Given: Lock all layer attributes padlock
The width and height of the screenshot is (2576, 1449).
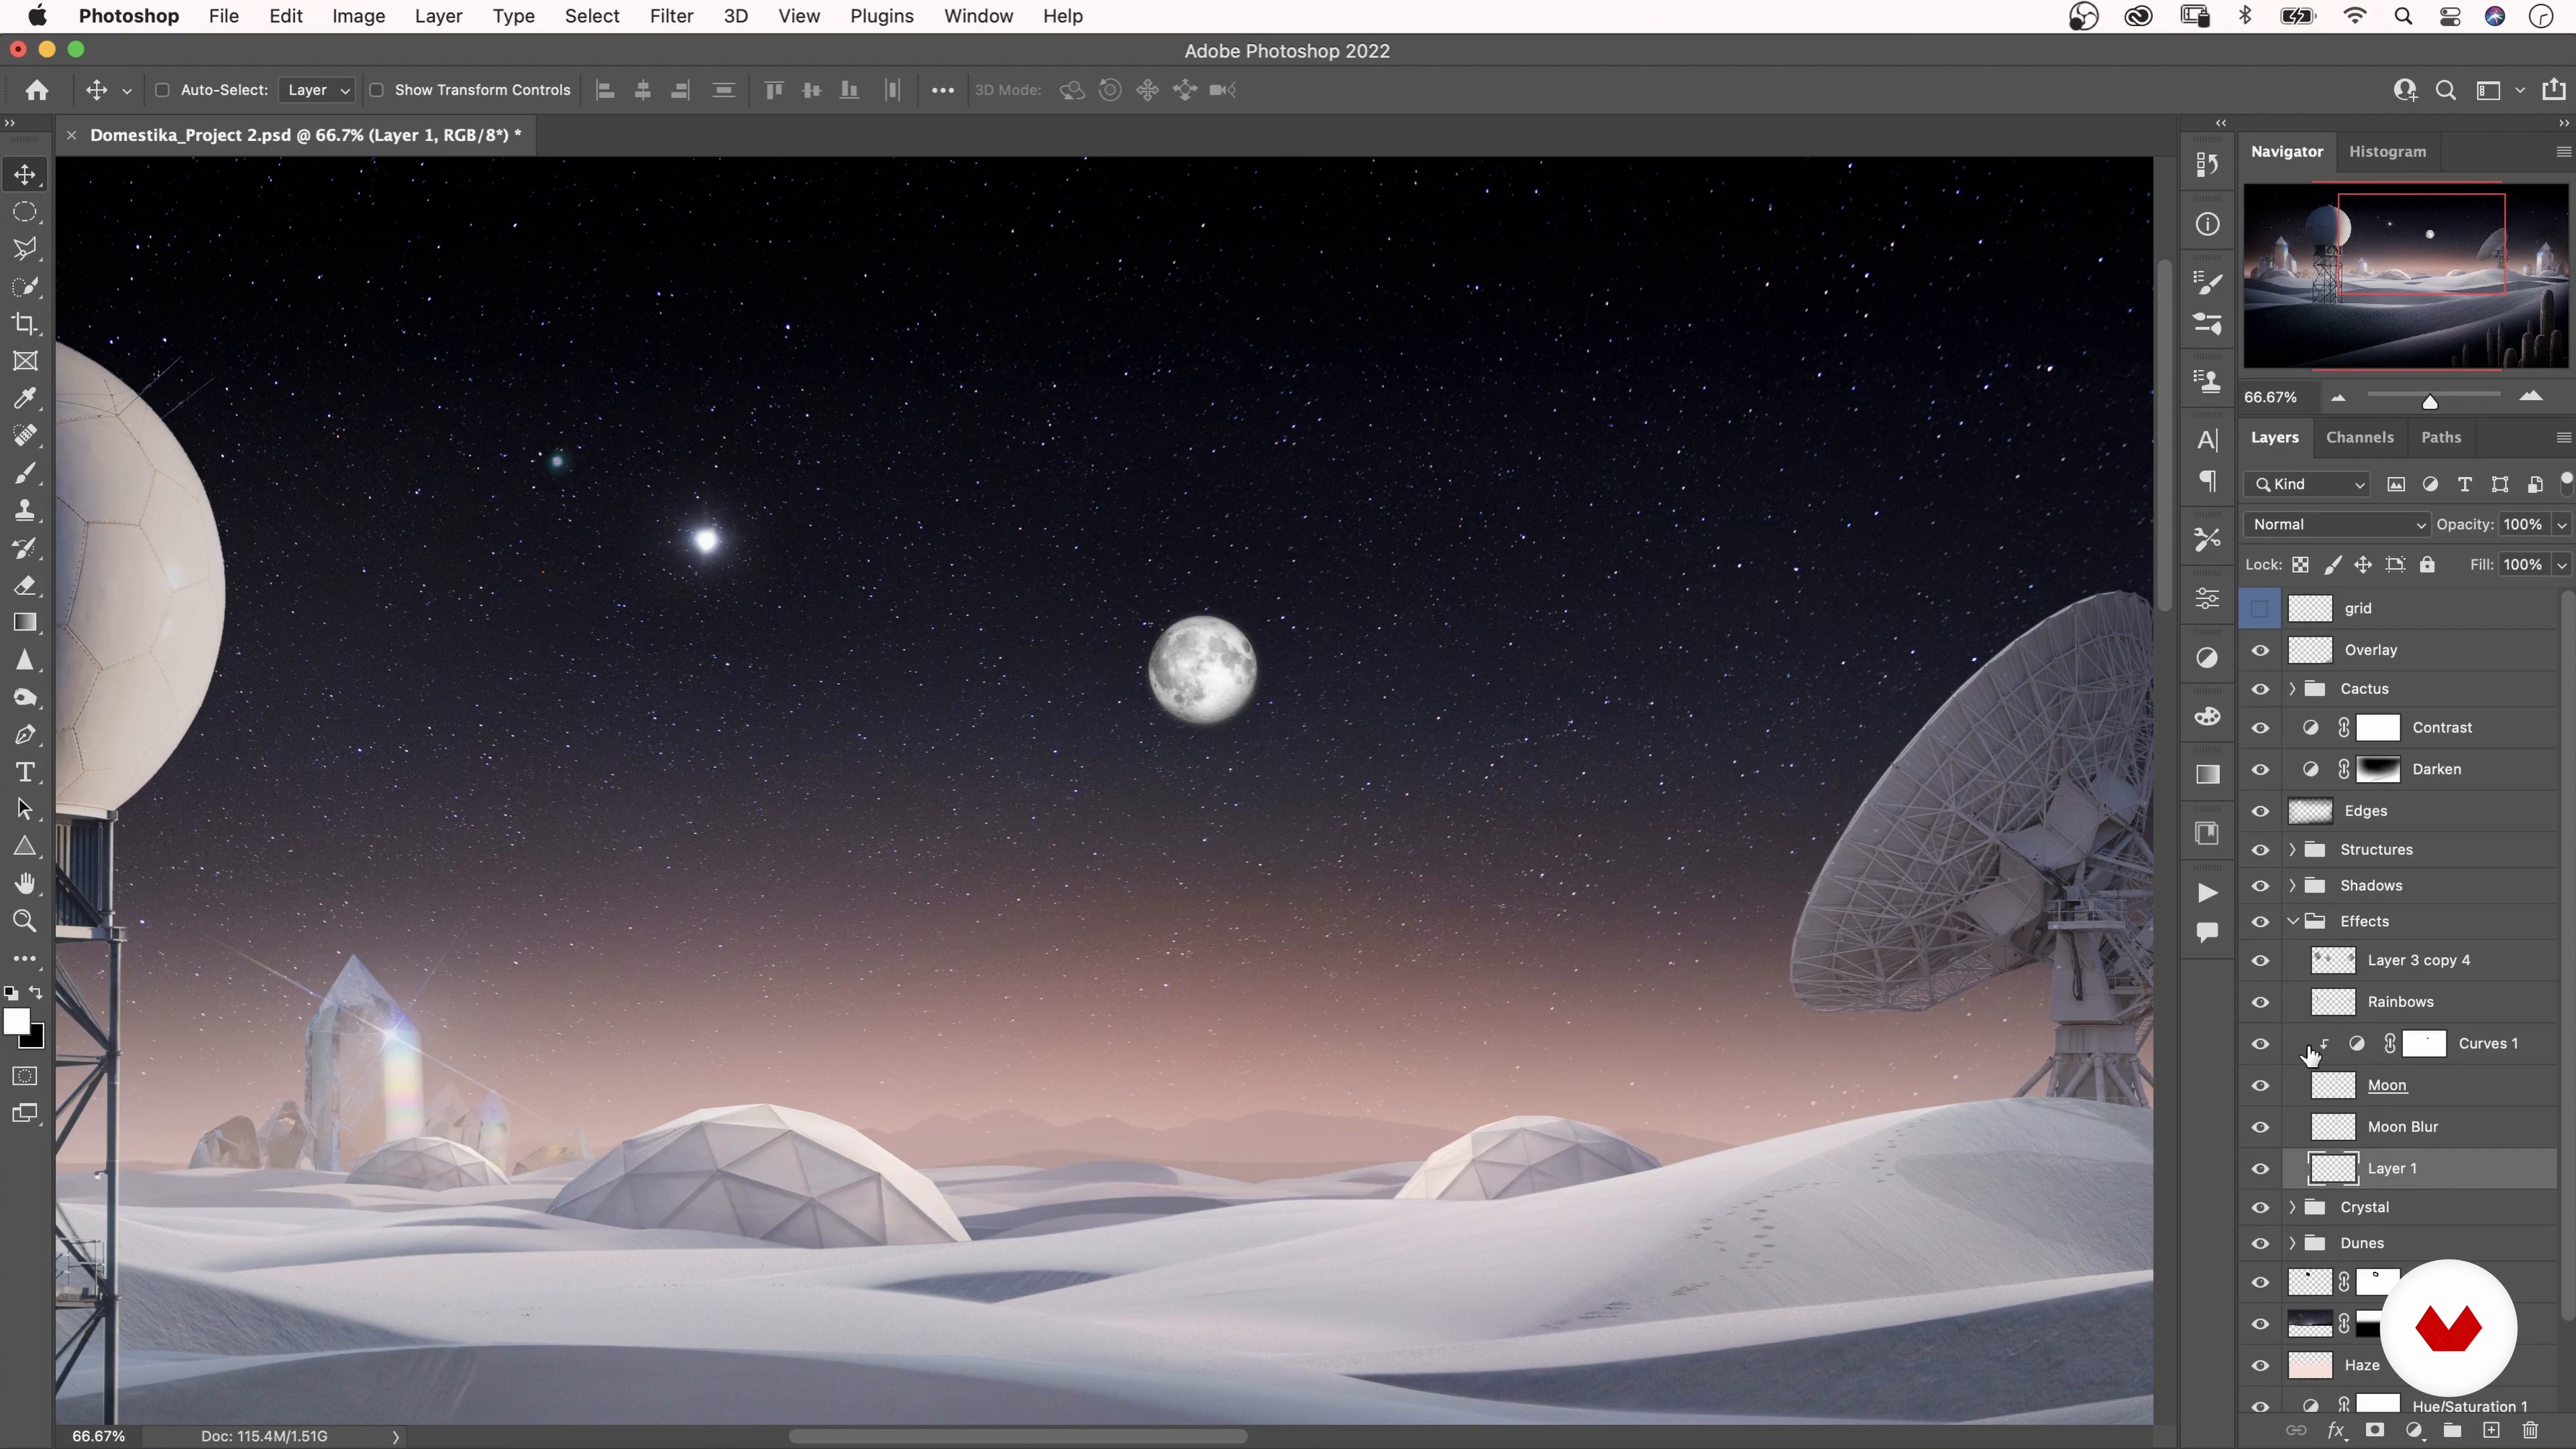Looking at the screenshot, I should 2427,565.
